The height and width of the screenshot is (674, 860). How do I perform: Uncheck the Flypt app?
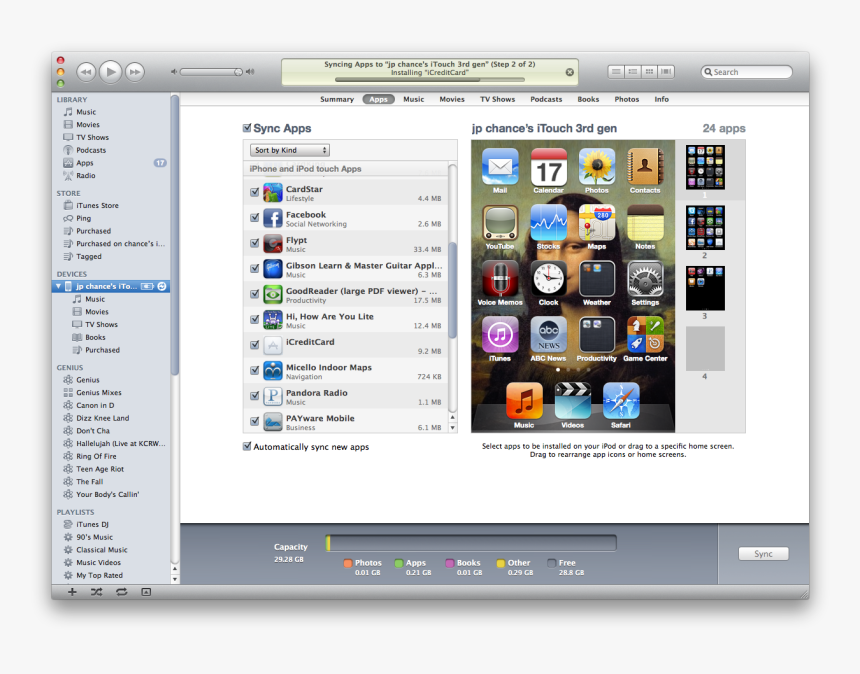click(254, 242)
